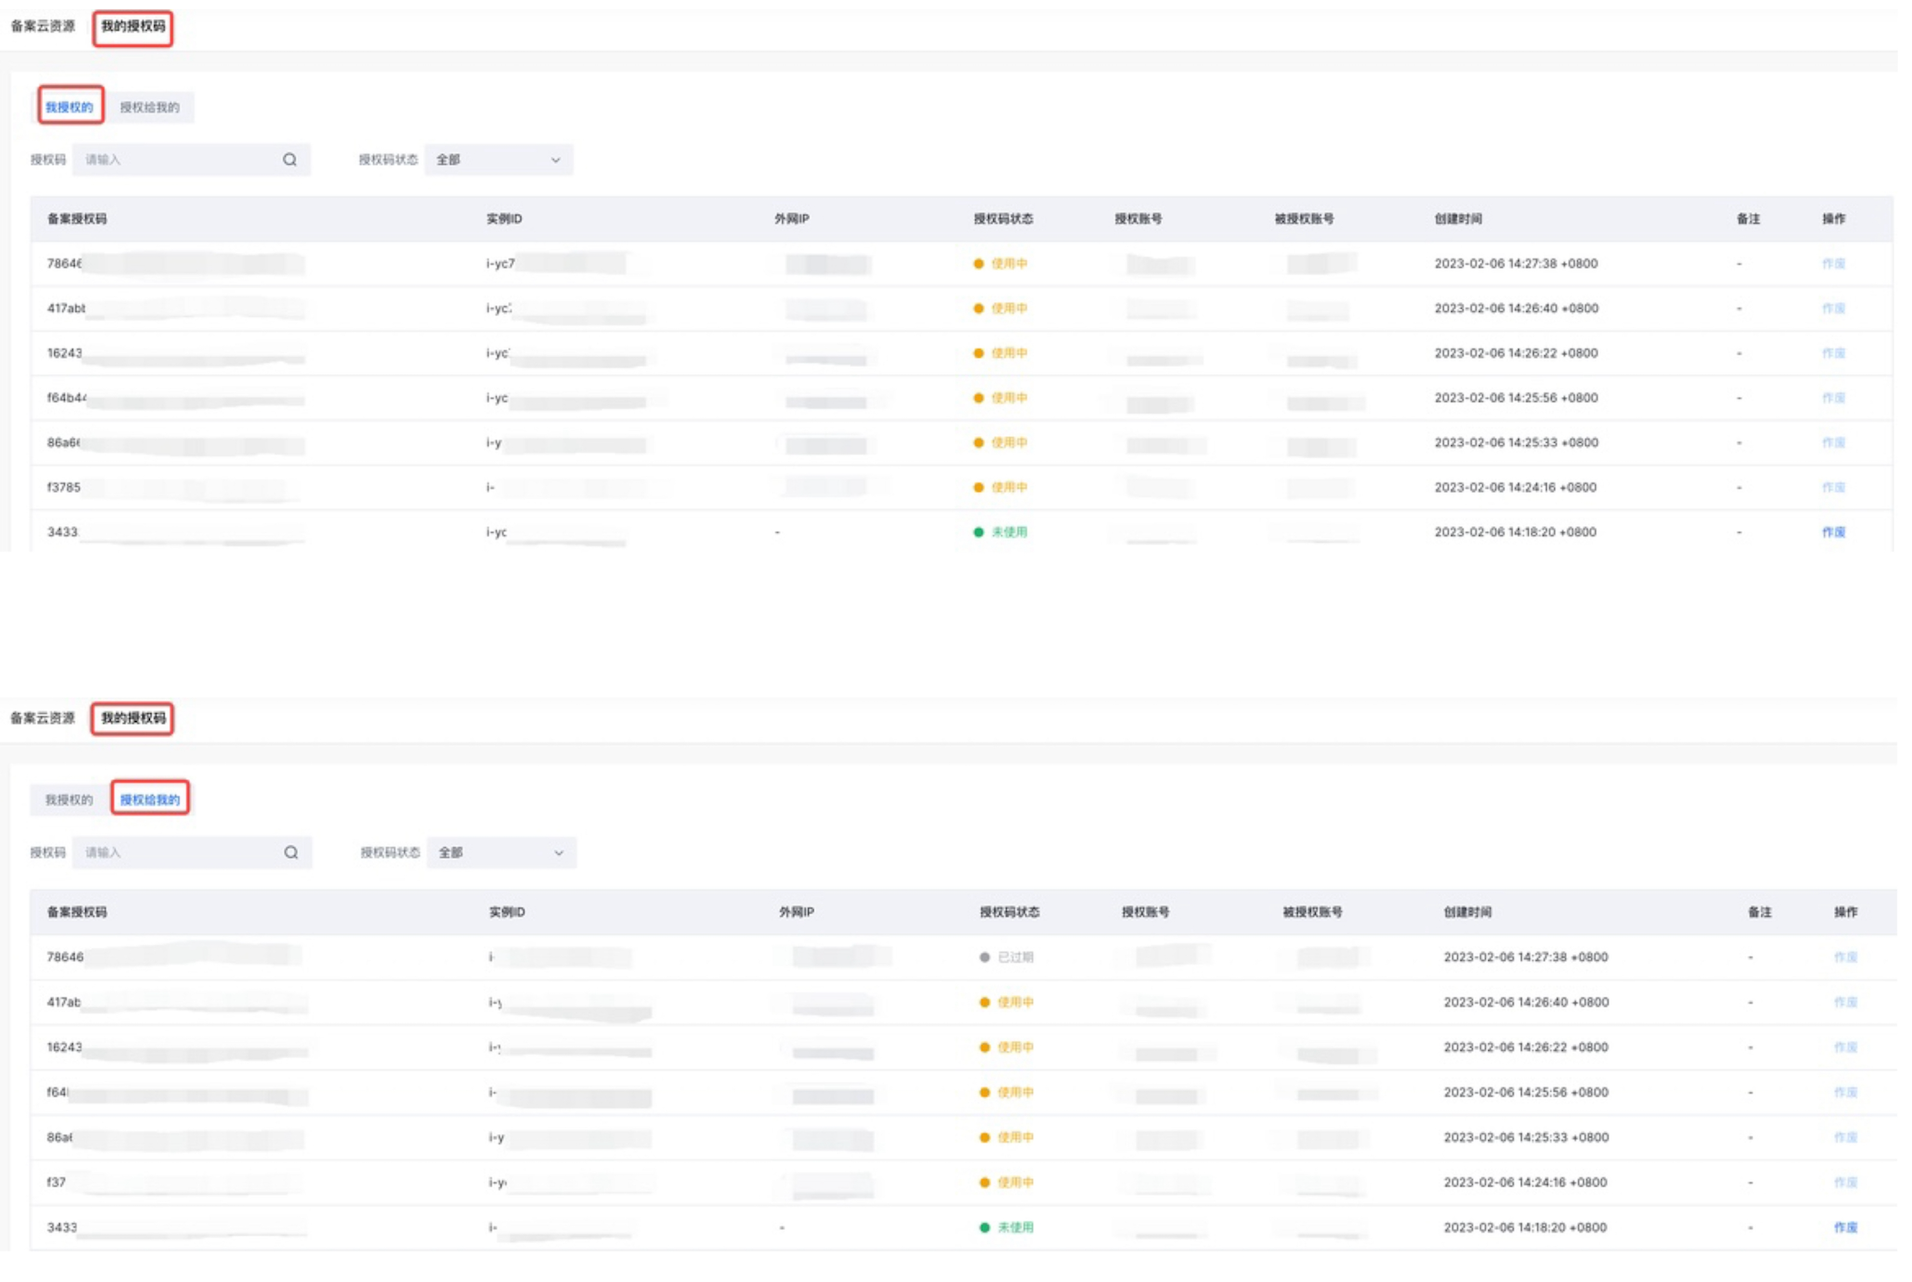Select highlighted 我的授权码 tab above 我授权的 list
This screenshot has width=1912, height=1282.
coord(133,27)
